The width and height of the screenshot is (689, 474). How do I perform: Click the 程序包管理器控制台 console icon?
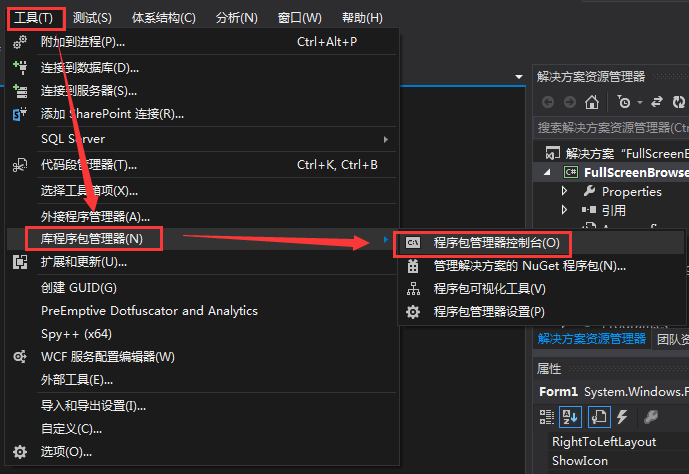click(413, 243)
